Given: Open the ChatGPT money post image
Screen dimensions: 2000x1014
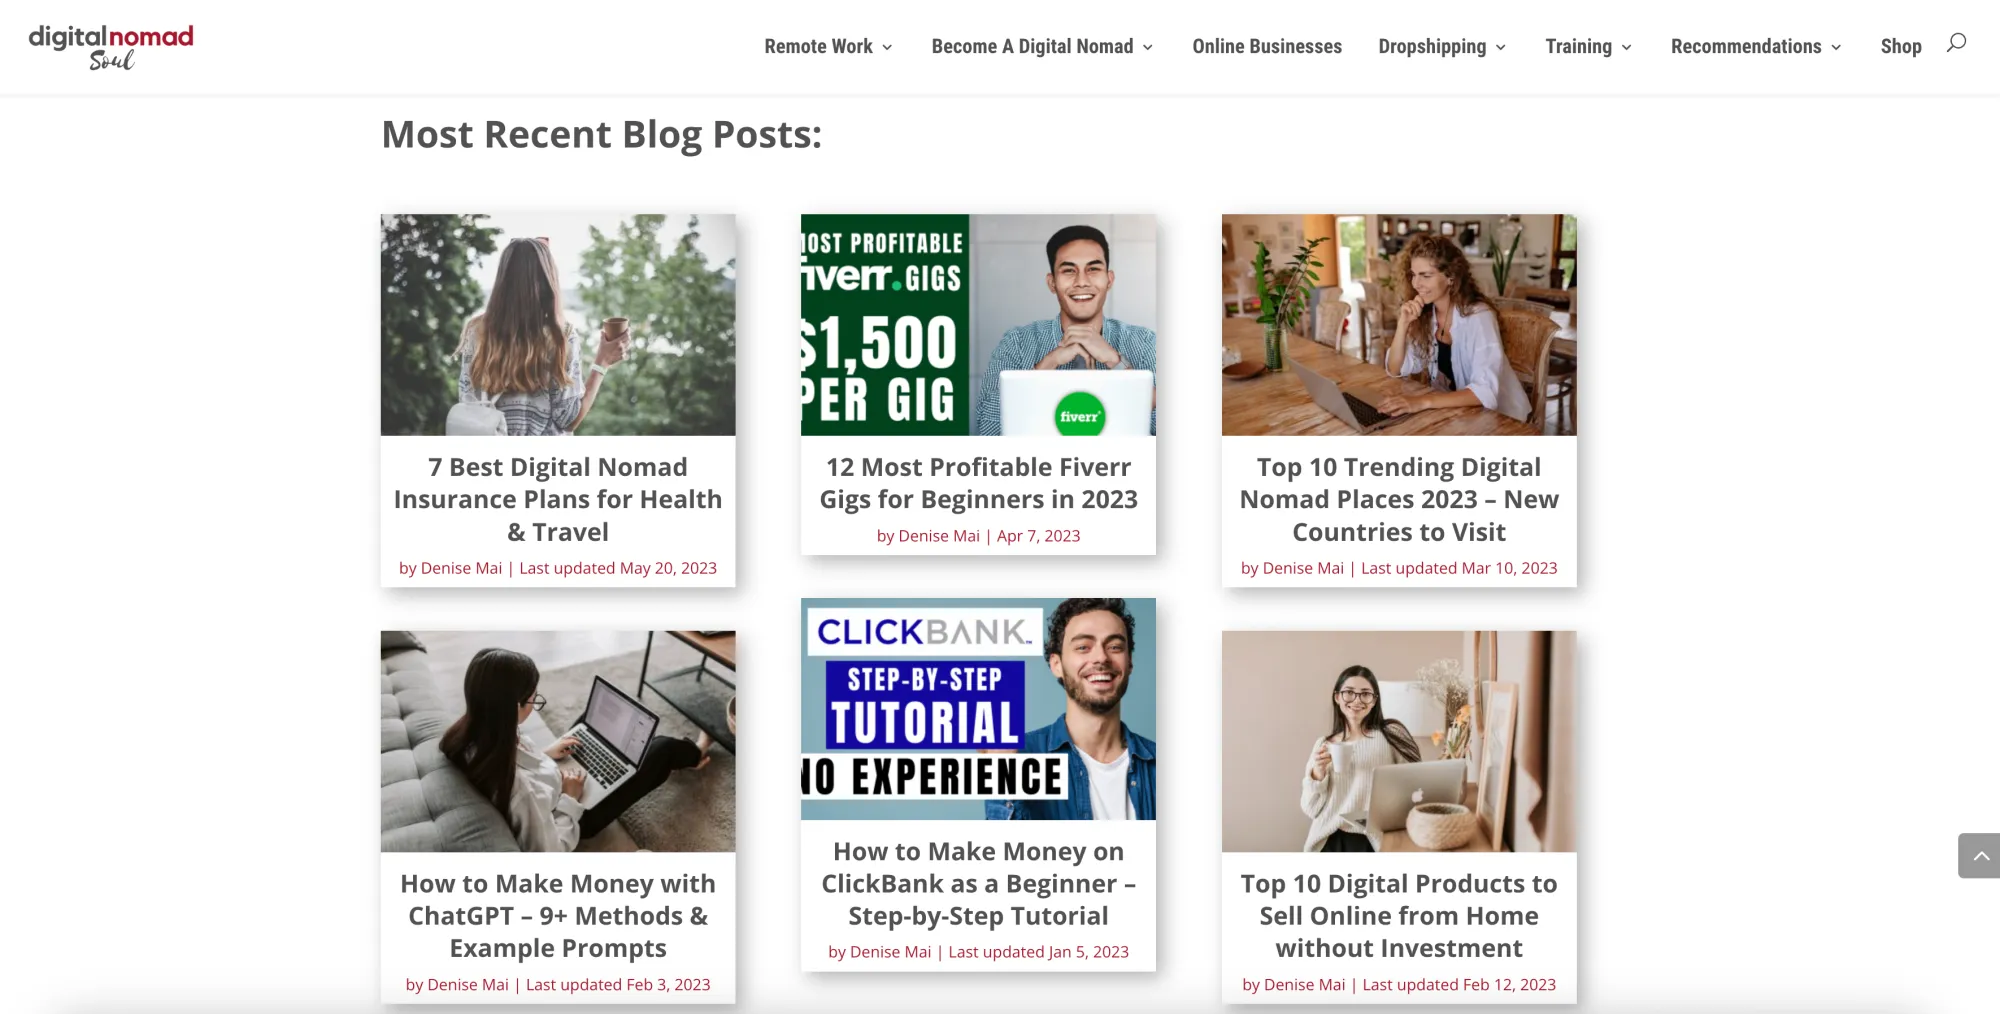Looking at the screenshot, I should (x=558, y=741).
